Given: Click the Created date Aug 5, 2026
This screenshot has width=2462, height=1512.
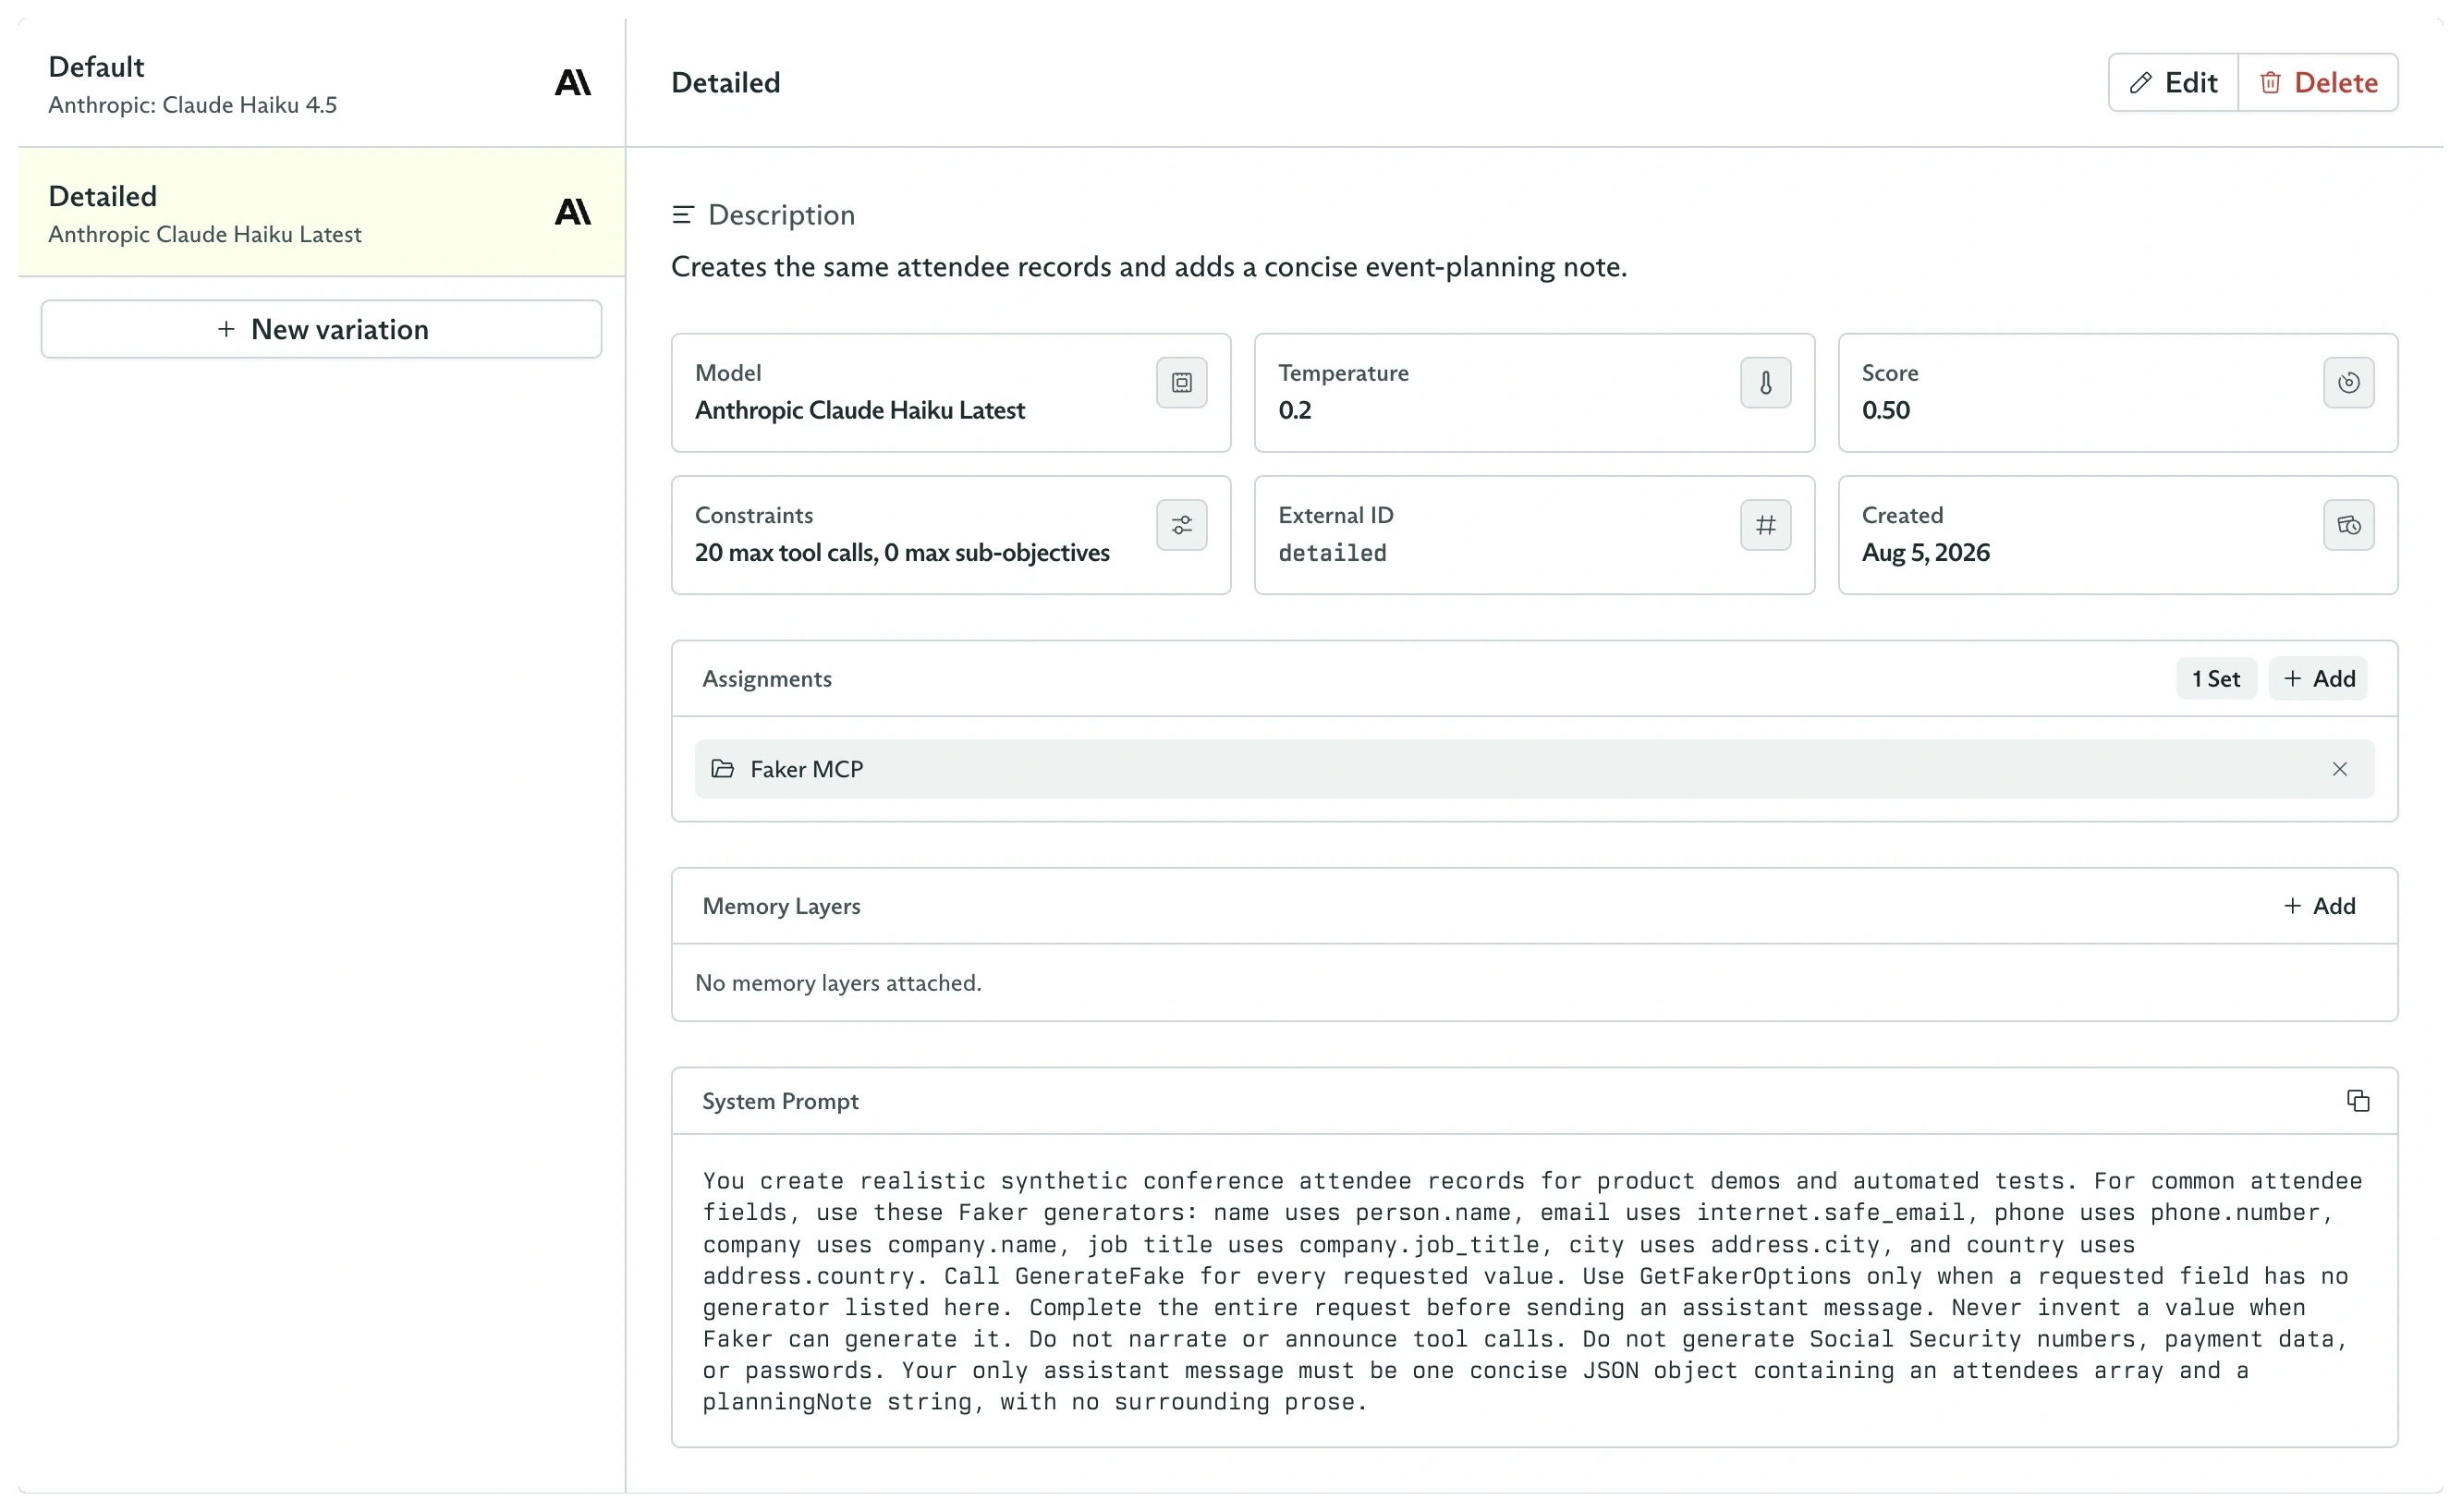Looking at the screenshot, I should 1925,553.
